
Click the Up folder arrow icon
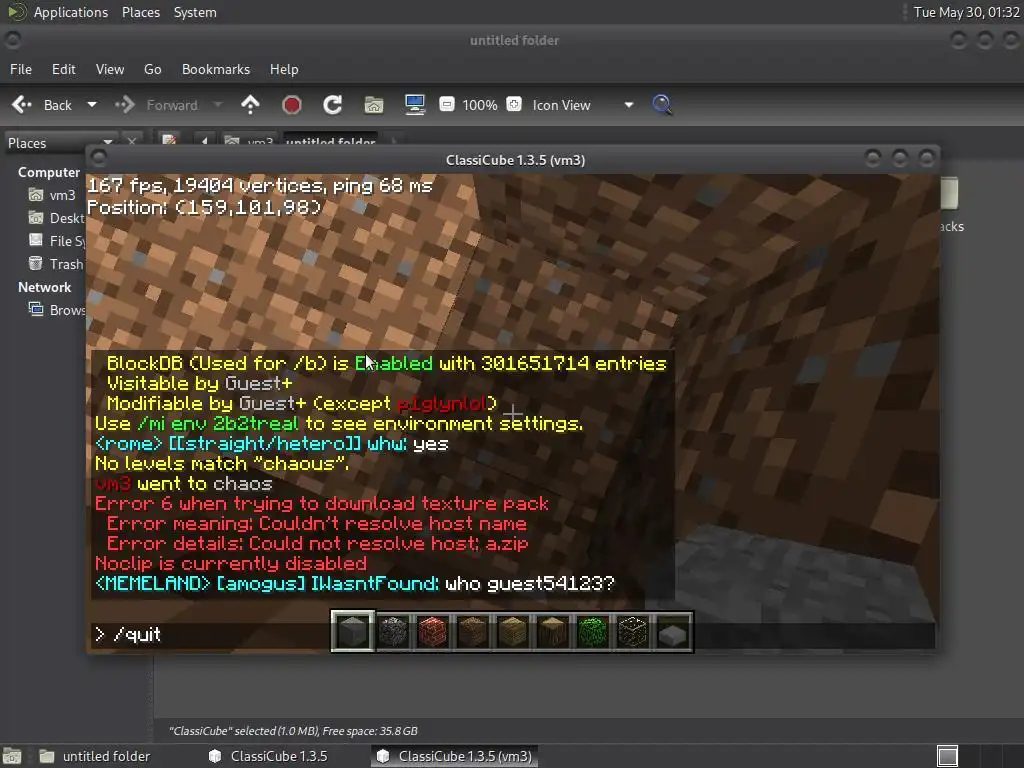click(250, 104)
